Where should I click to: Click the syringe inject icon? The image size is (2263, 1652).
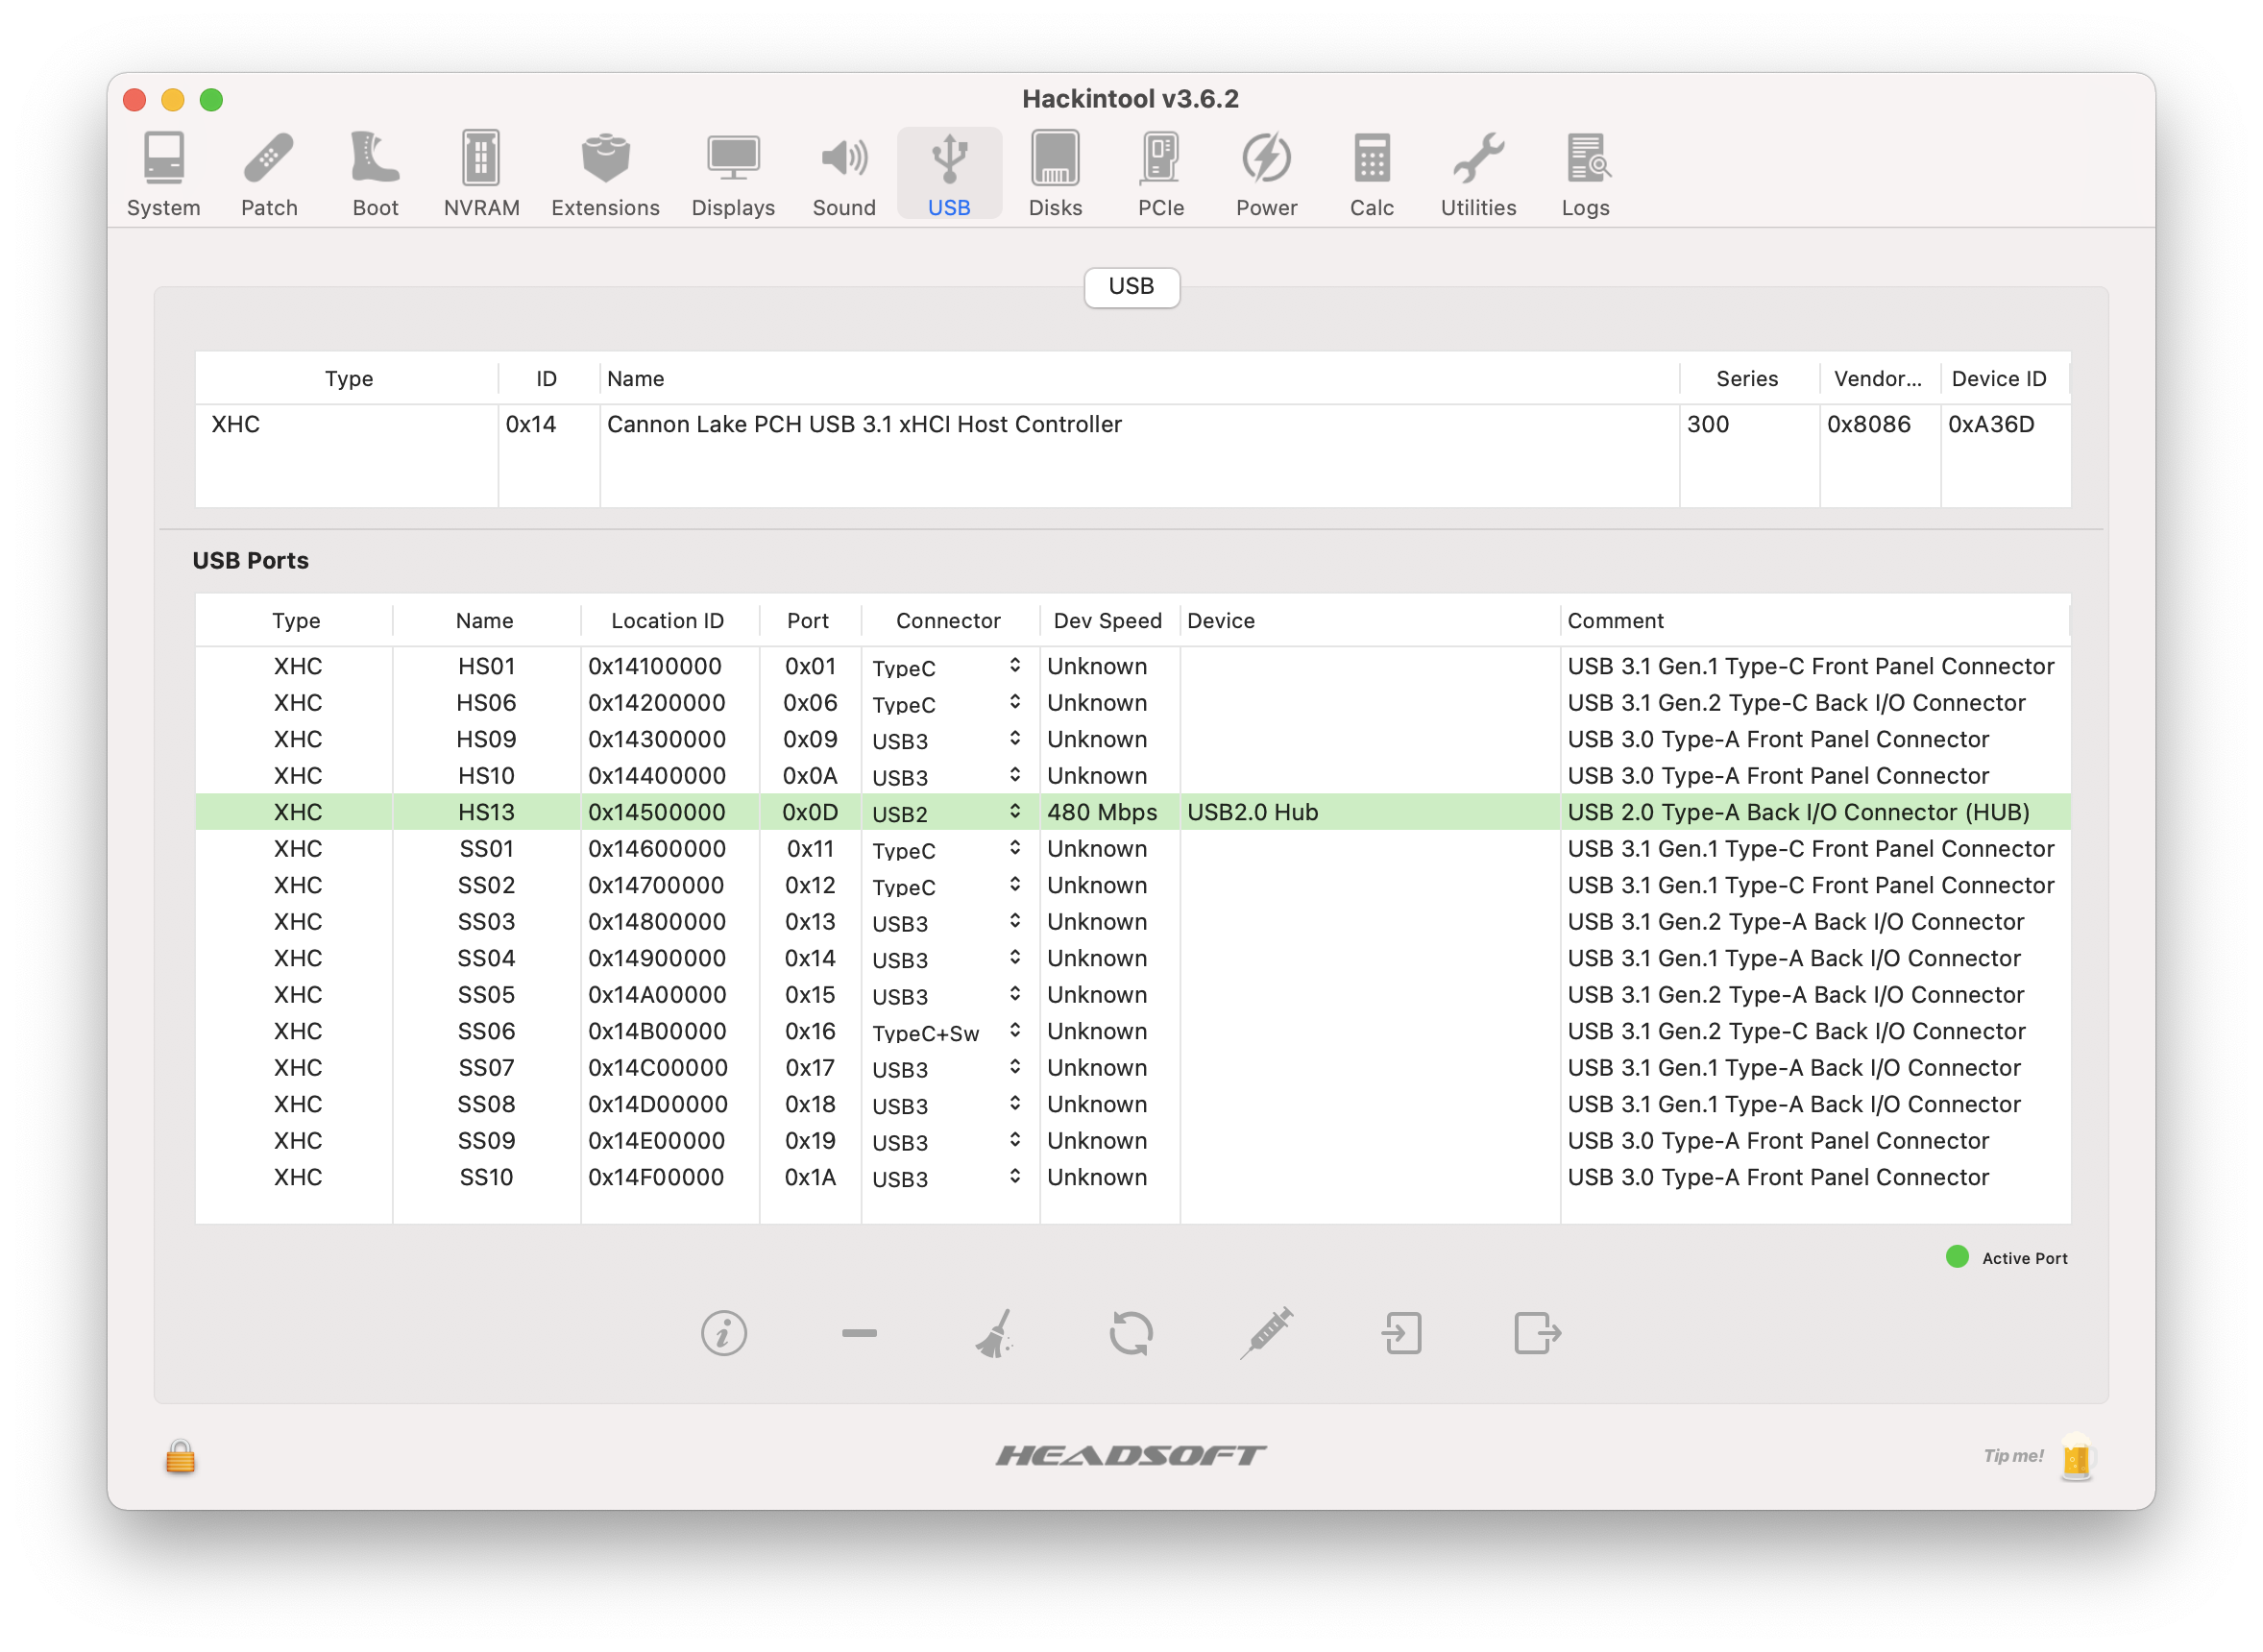(1267, 1333)
